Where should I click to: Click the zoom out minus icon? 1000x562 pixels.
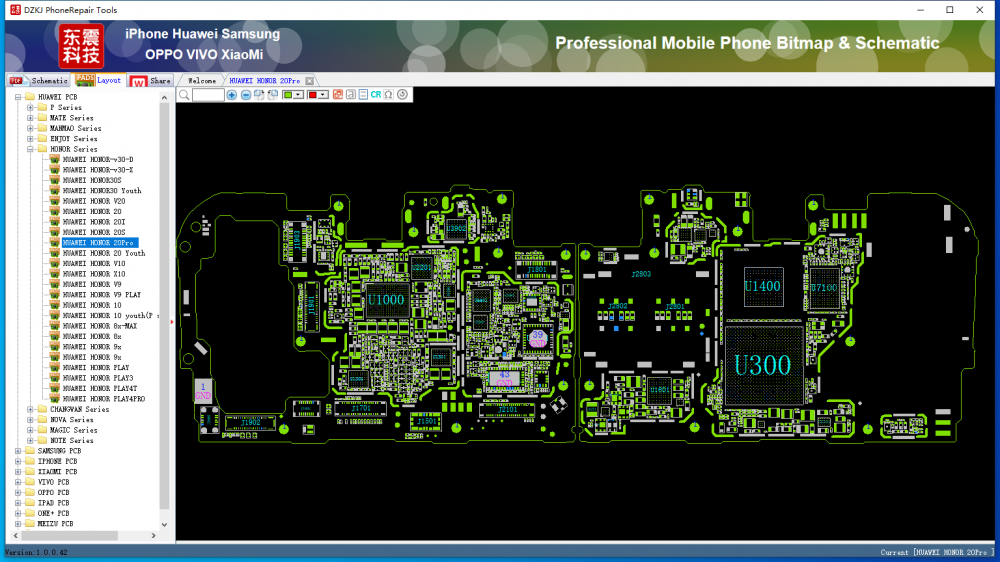(x=246, y=95)
